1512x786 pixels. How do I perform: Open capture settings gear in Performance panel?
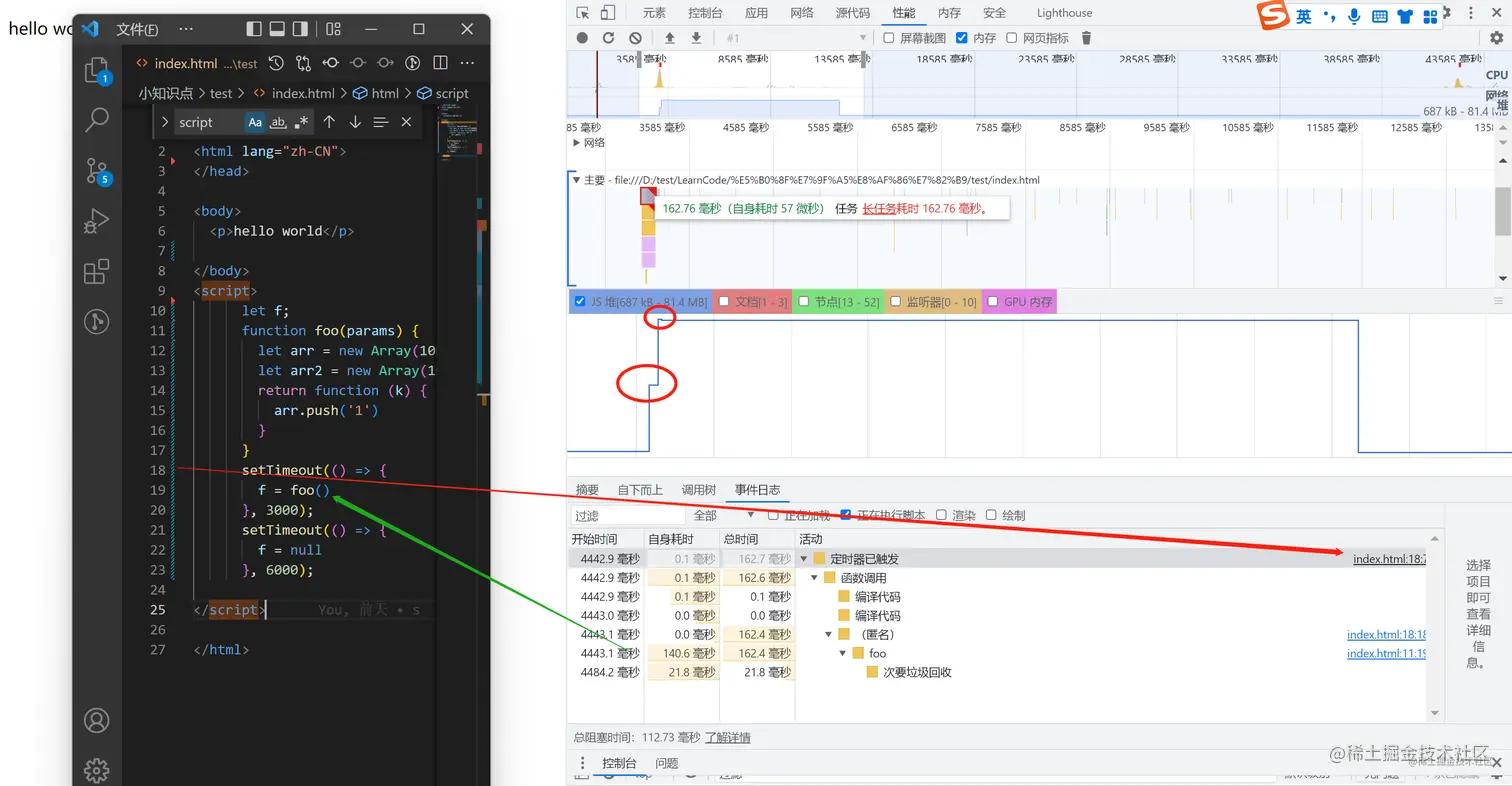1497,38
